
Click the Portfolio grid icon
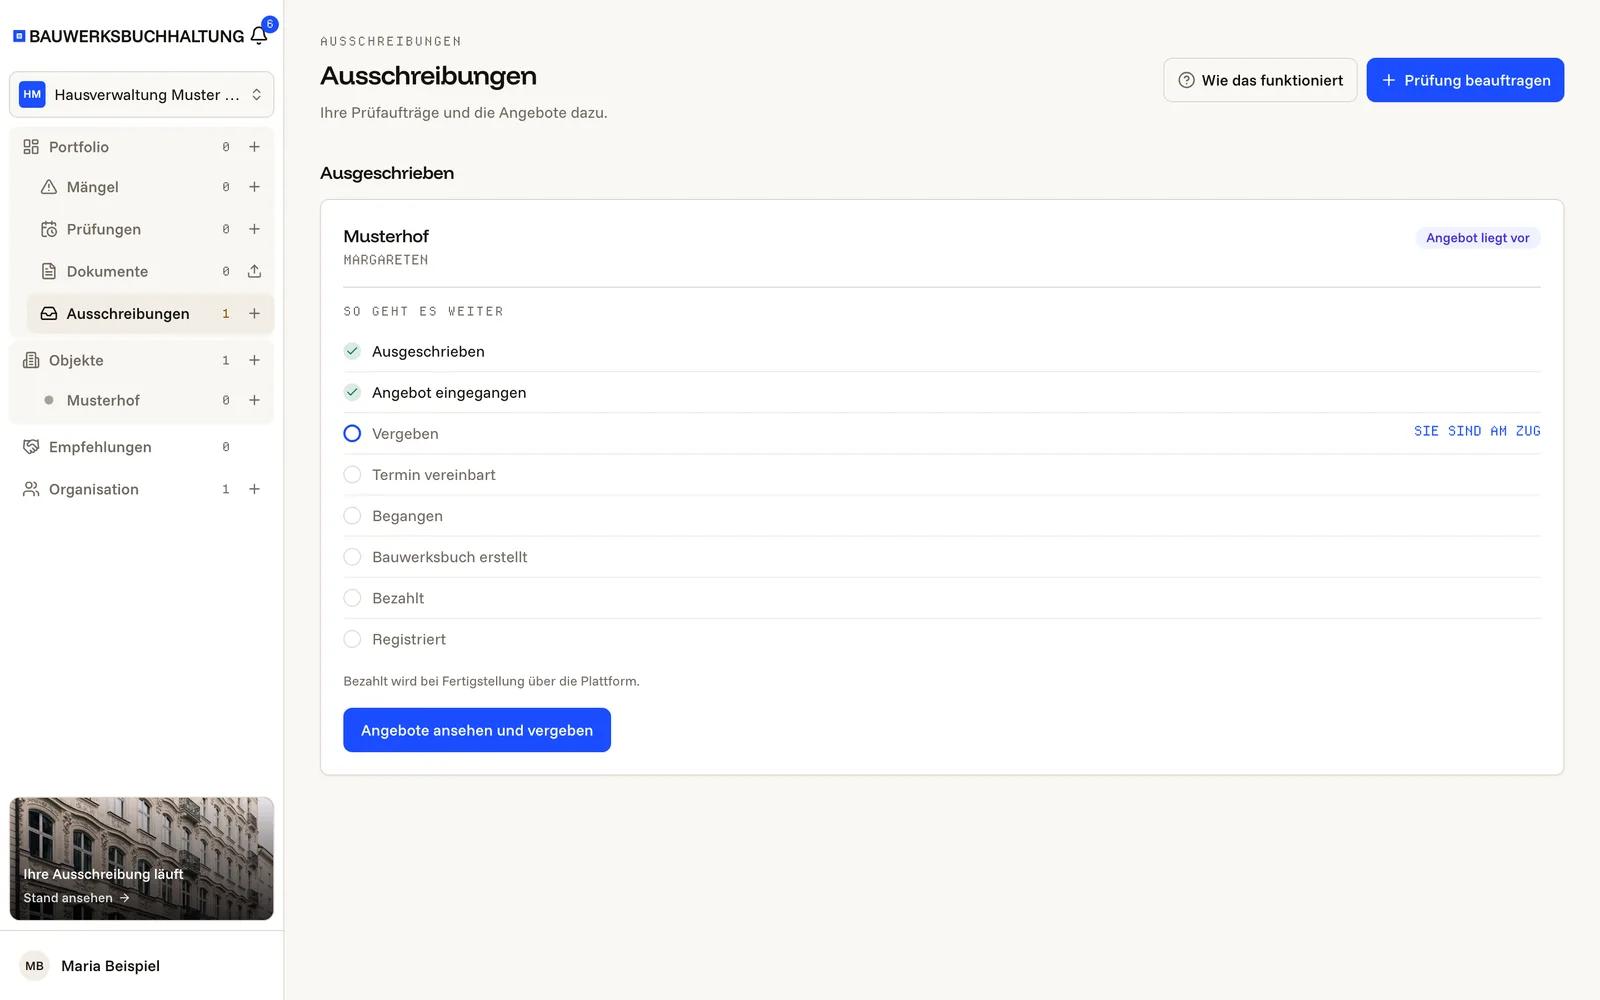pyautogui.click(x=31, y=147)
